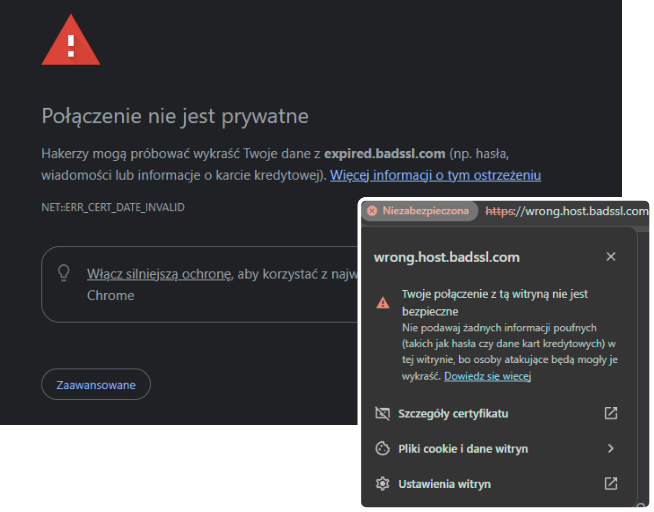This screenshot has width=654, height=512.
Task: Click the NET::ERR_CERT_DATE_INVALID error code
Action: 113,207
